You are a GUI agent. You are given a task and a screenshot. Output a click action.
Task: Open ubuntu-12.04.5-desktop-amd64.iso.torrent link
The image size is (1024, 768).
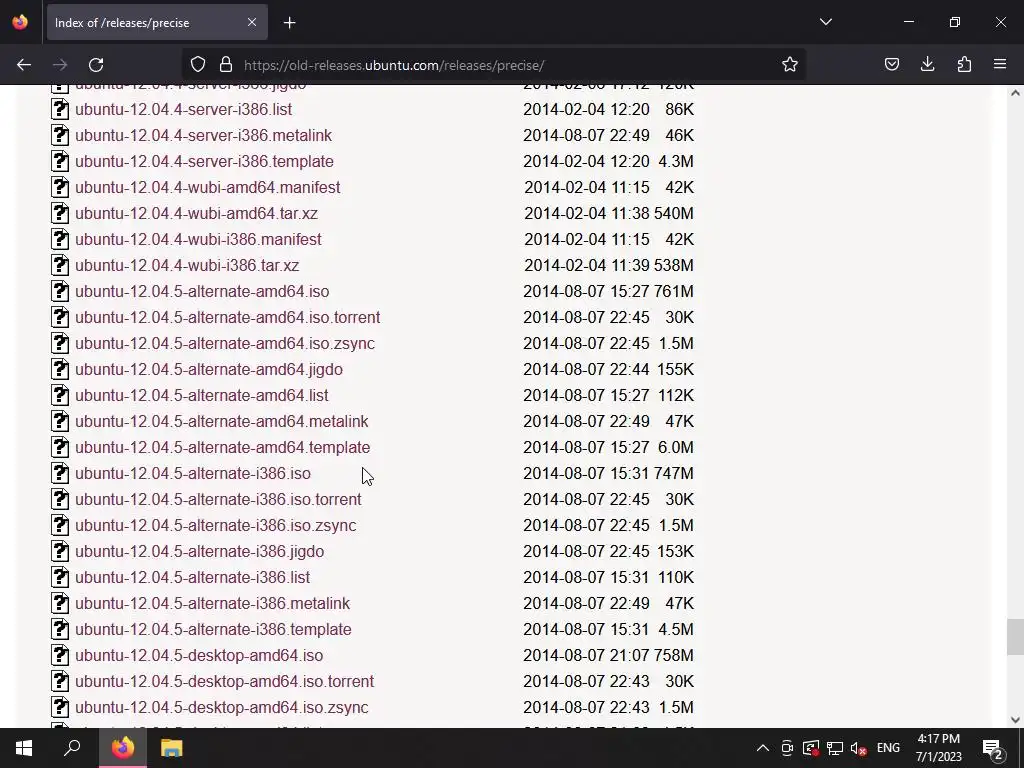[x=225, y=682]
